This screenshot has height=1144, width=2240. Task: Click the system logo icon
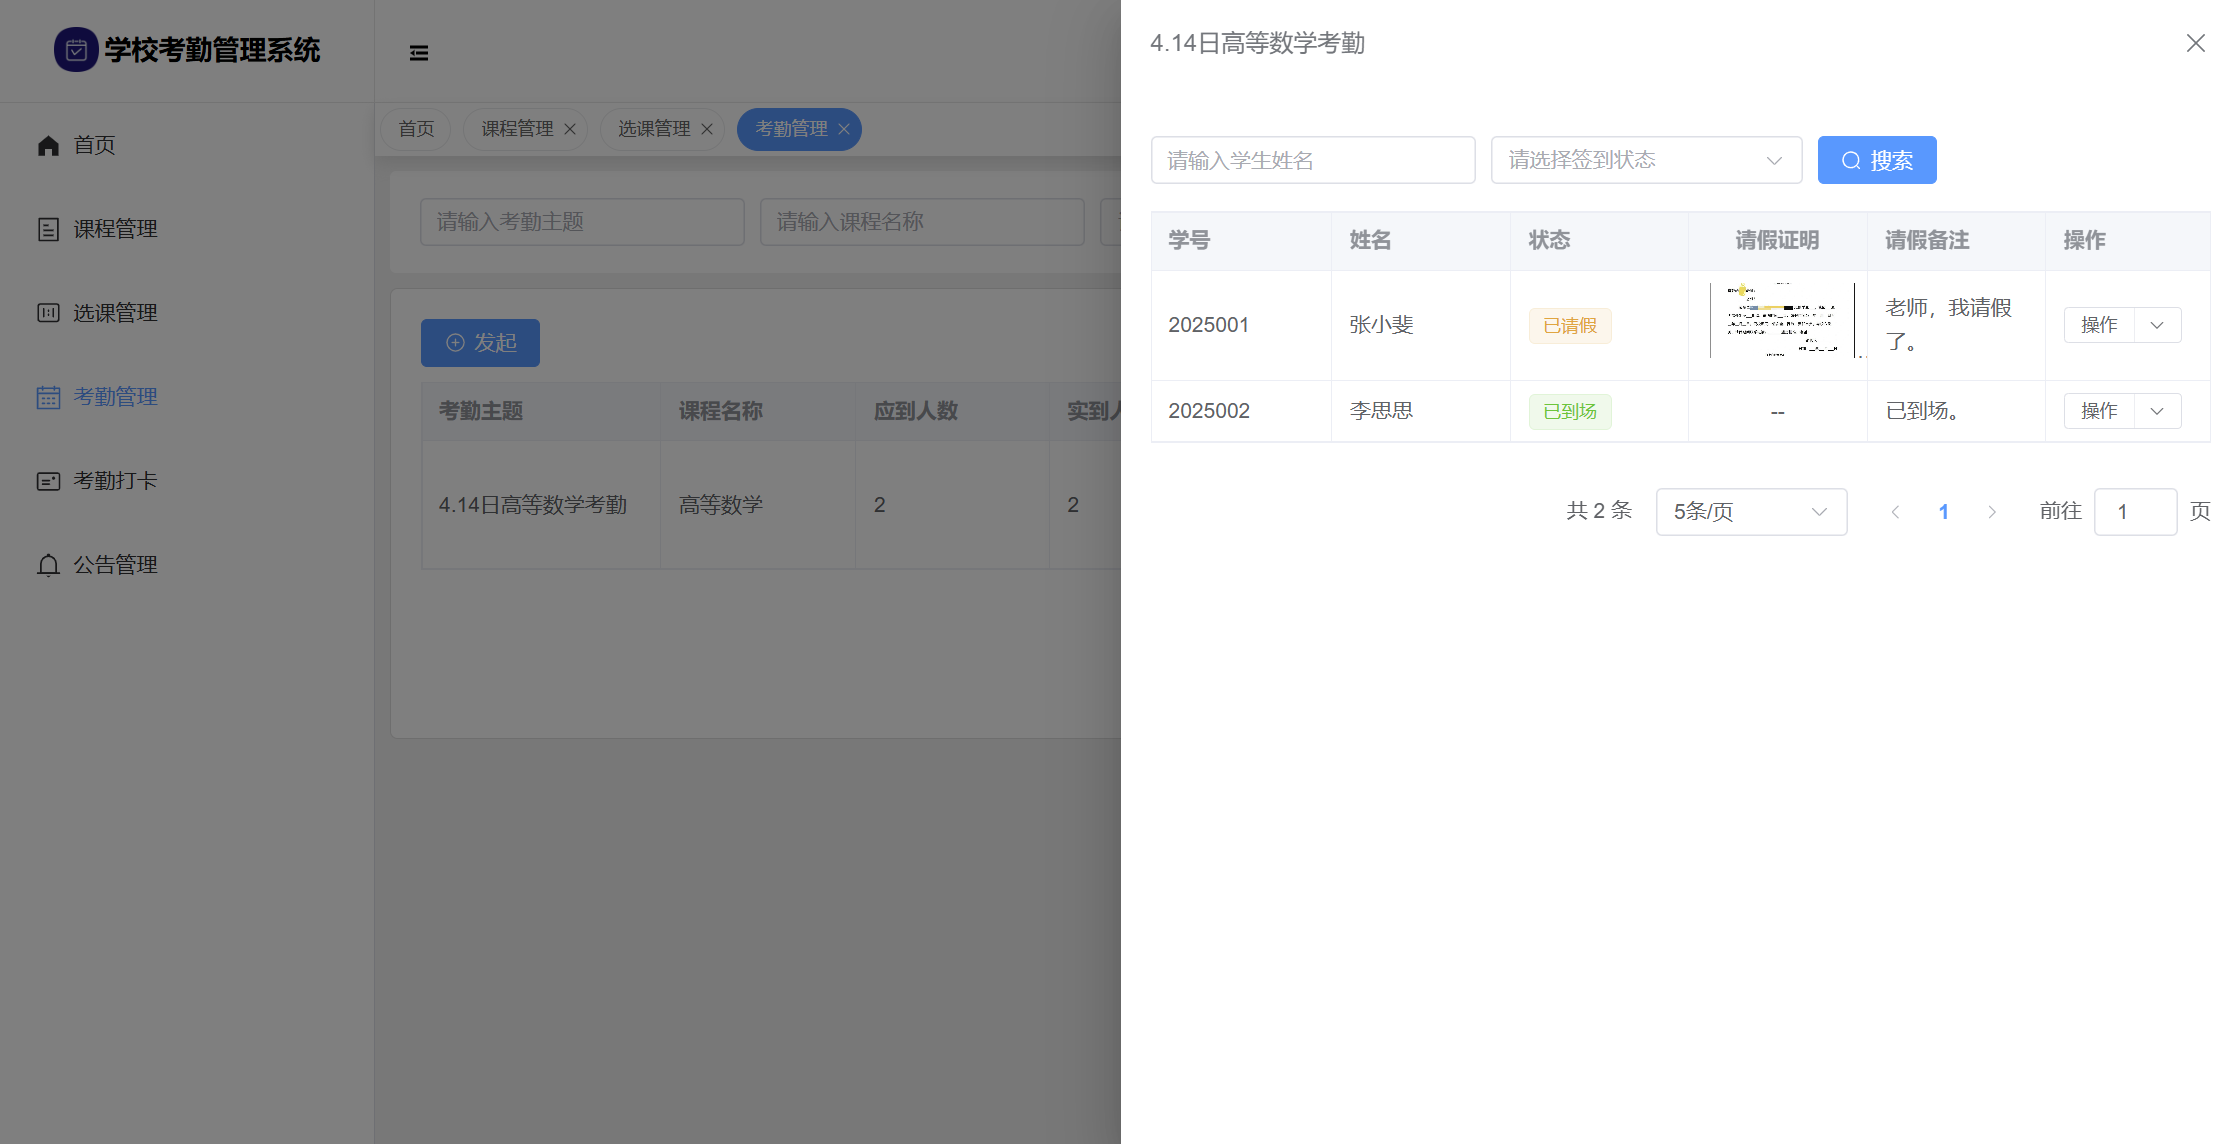click(76, 50)
